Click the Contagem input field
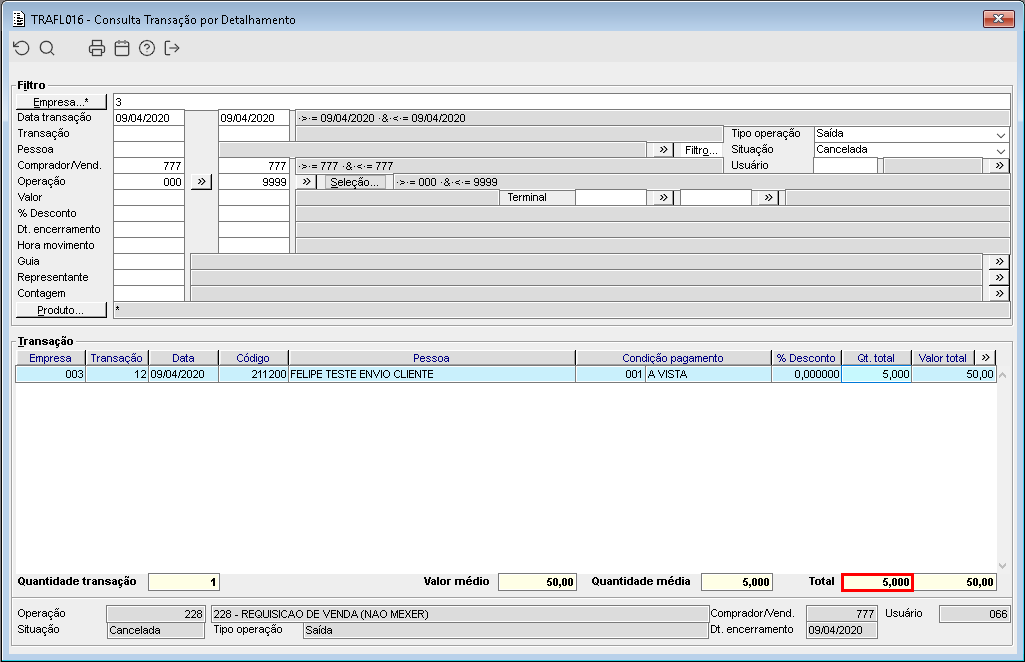 149,293
